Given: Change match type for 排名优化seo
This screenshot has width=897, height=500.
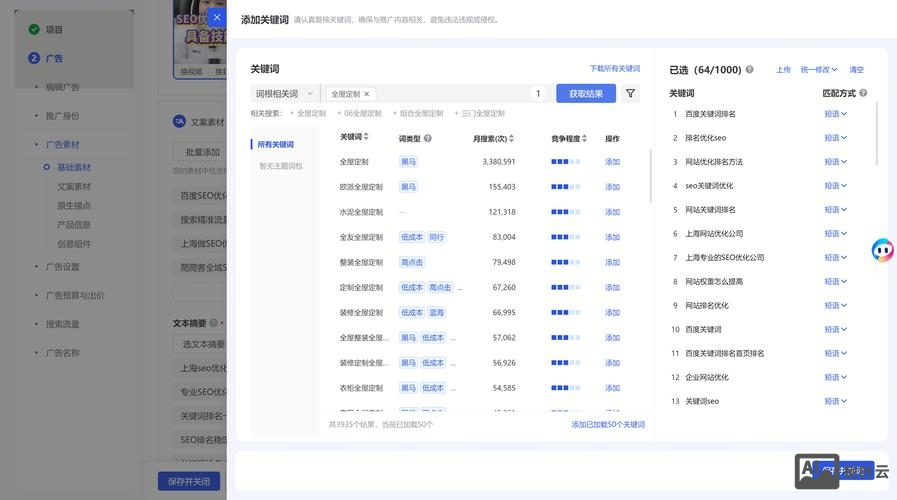Looking at the screenshot, I should pyautogui.click(x=835, y=138).
